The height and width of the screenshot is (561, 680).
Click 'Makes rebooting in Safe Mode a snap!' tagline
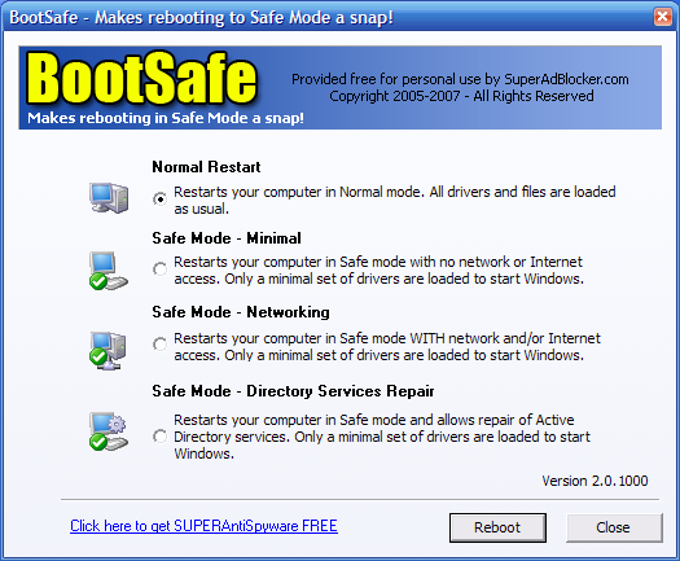coord(165,118)
